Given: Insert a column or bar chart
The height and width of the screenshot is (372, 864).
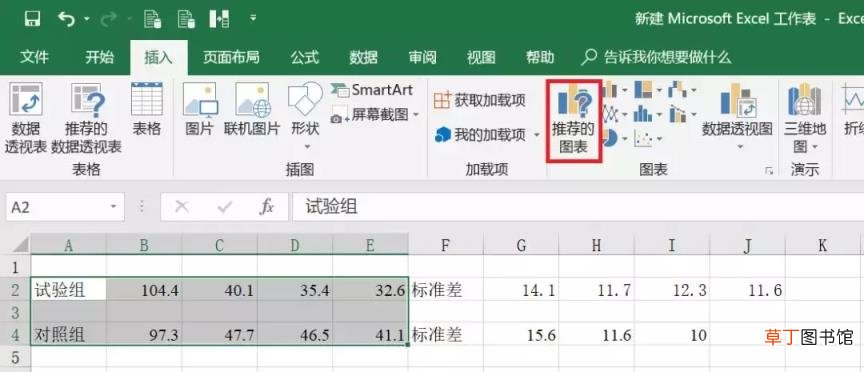Looking at the screenshot, I should click(x=614, y=90).
